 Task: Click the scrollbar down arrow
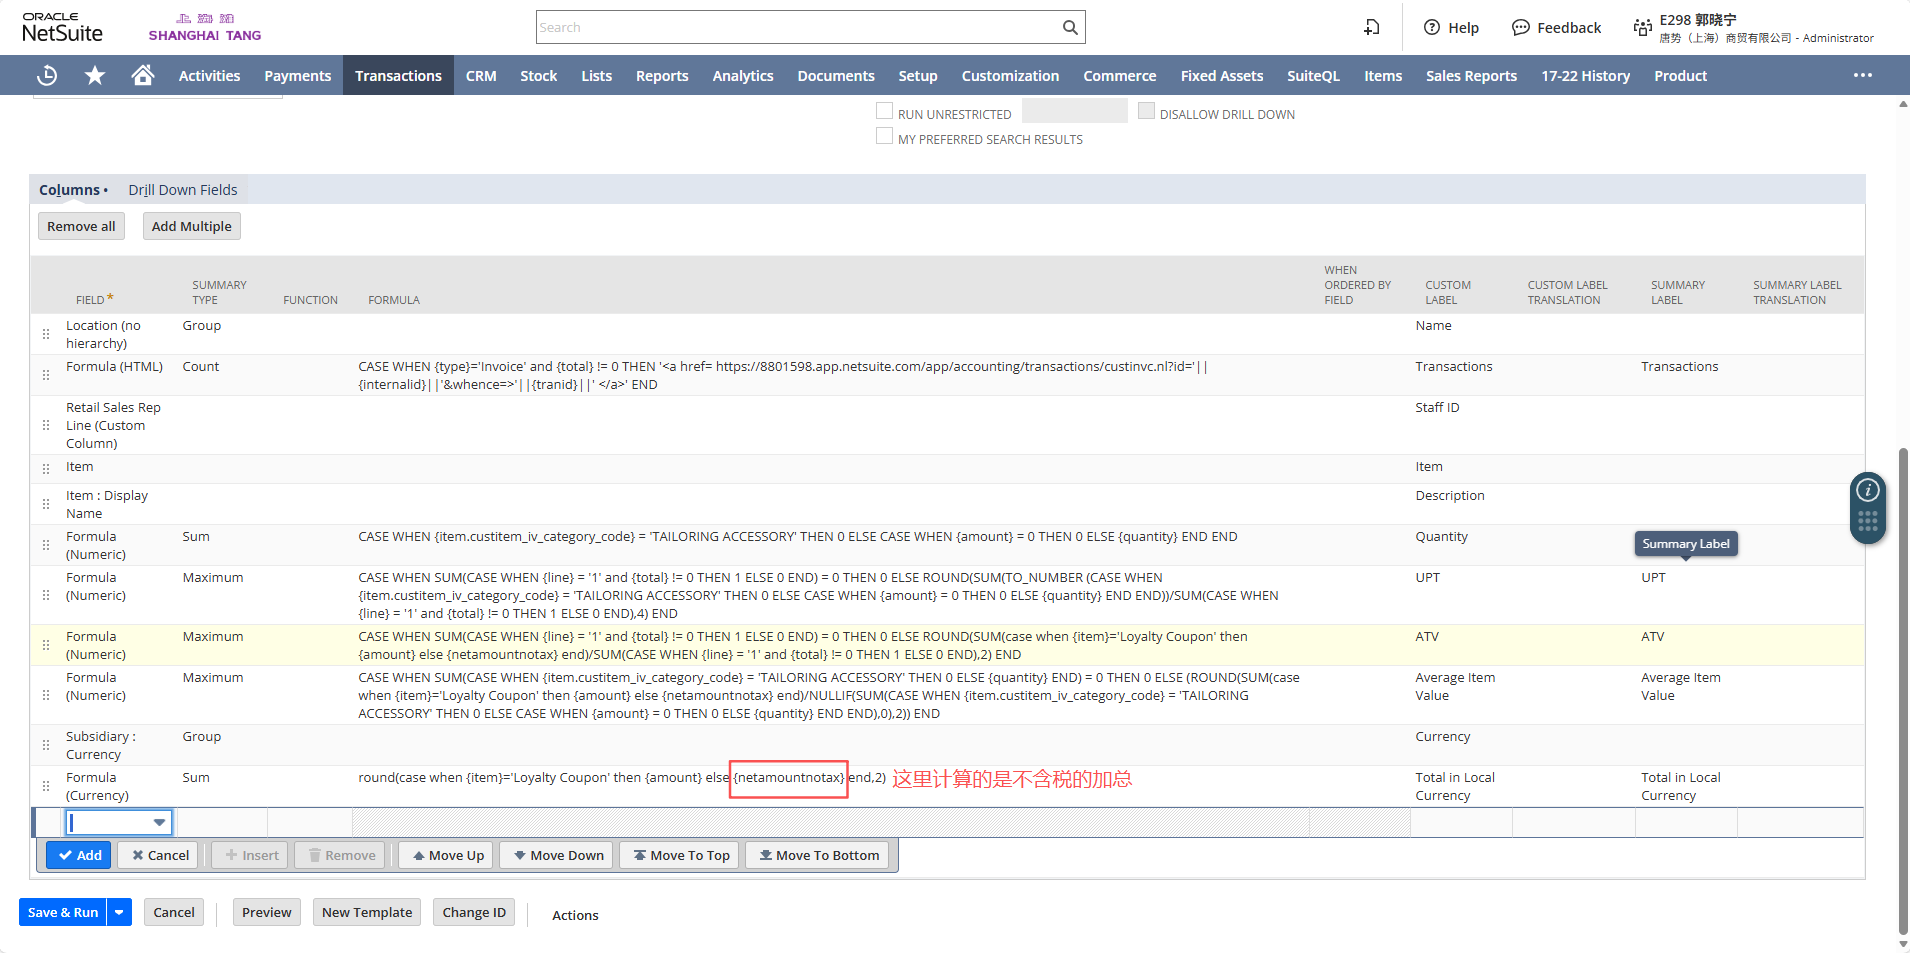coord(1903,943)
